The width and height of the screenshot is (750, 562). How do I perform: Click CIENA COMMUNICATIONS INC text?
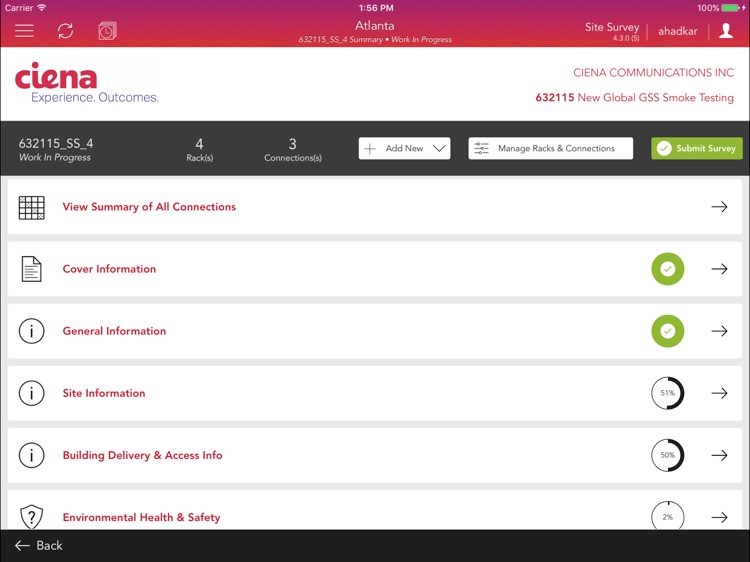(x=653, y=73)
